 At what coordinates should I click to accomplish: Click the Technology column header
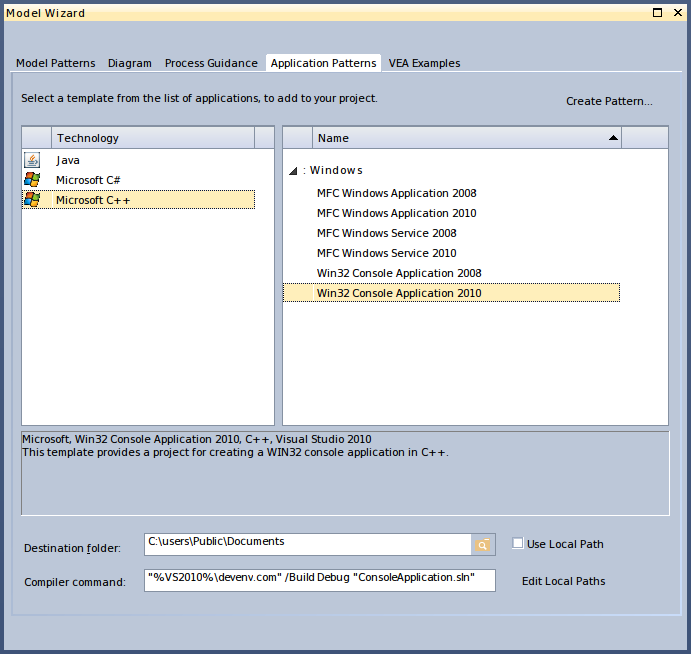click(152, 138)
